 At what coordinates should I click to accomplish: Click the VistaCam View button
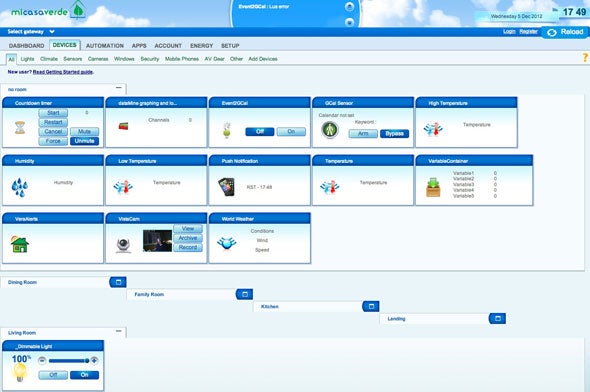[x=188, y=229]
